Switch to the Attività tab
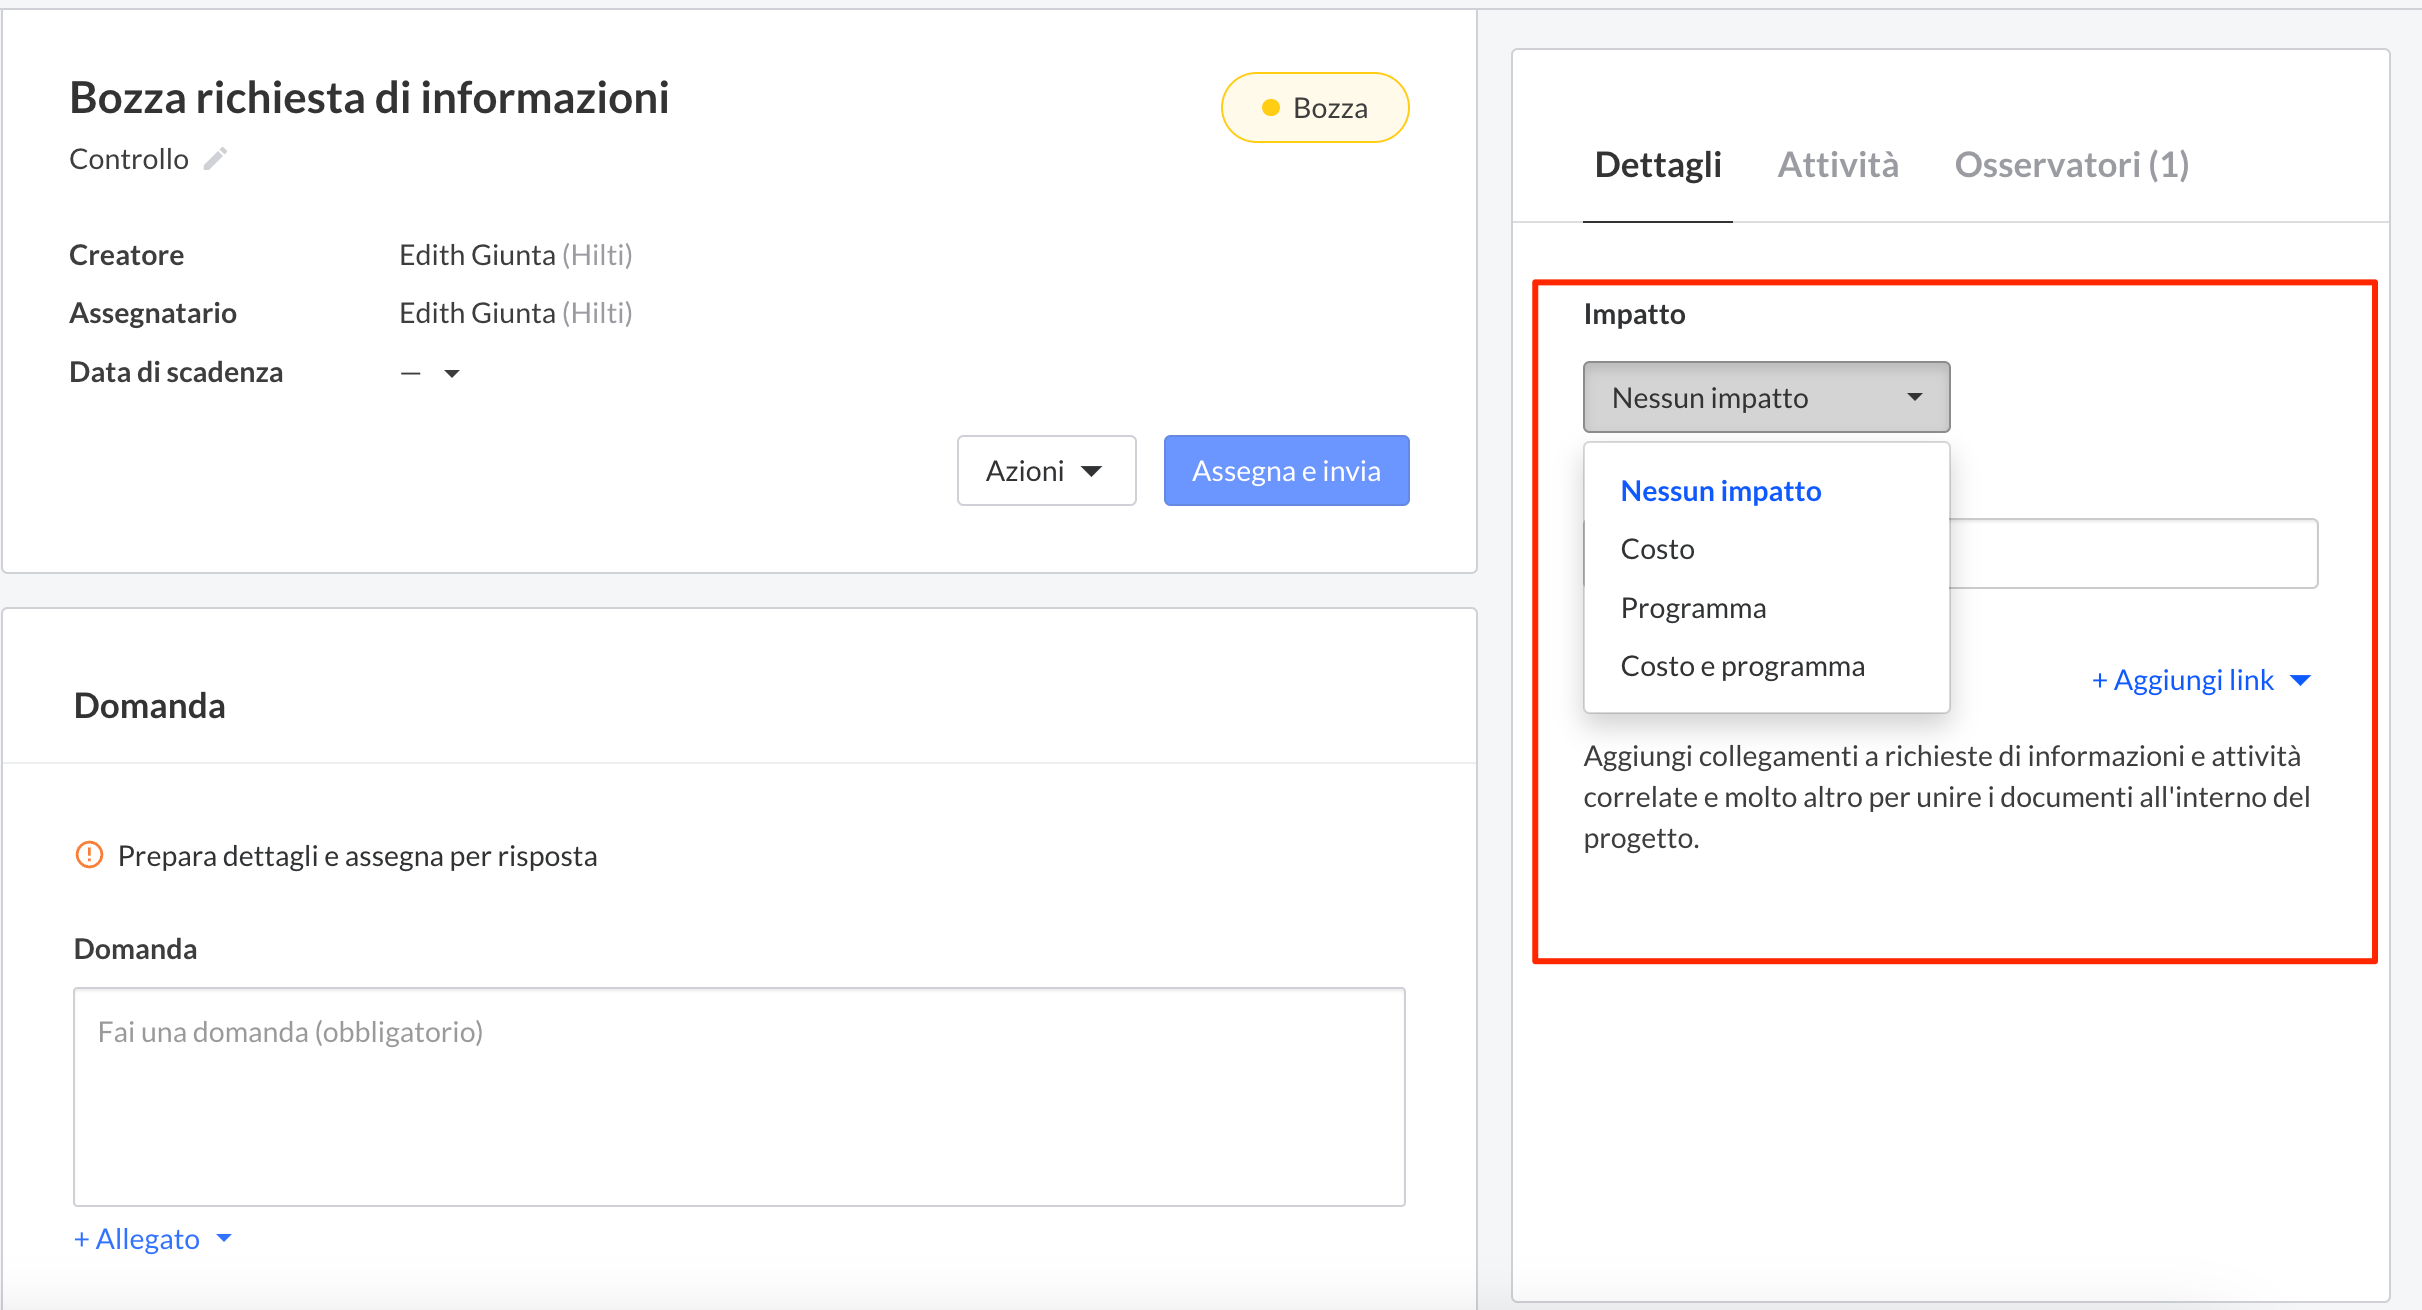 [1837, 165]
